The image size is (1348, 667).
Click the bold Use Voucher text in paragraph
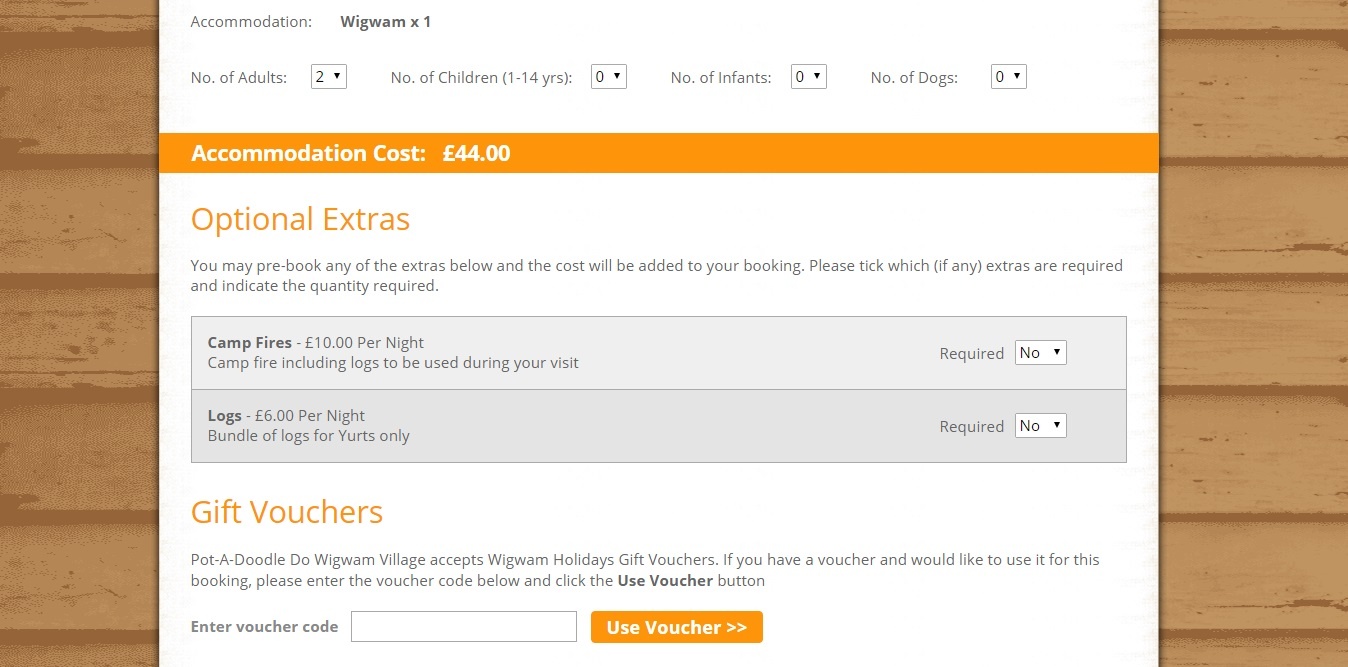click(x=665, y=580)
